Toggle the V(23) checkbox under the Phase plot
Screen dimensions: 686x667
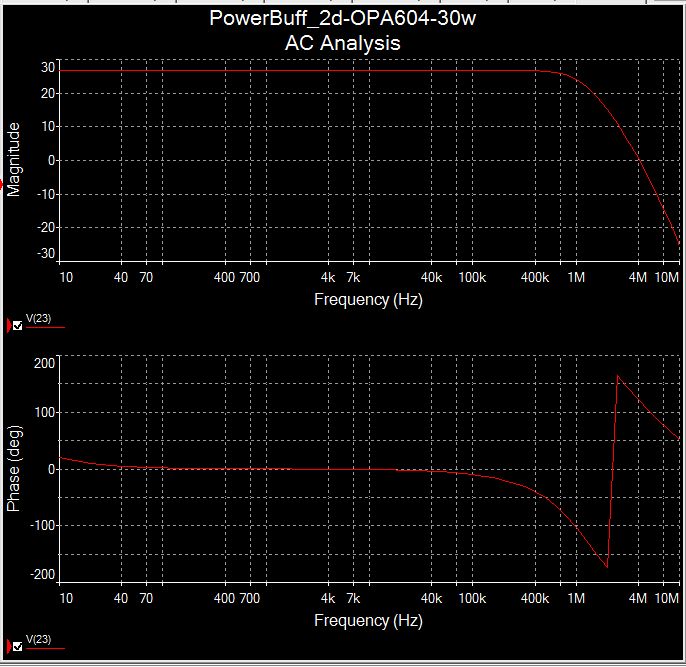coord(18,646)
